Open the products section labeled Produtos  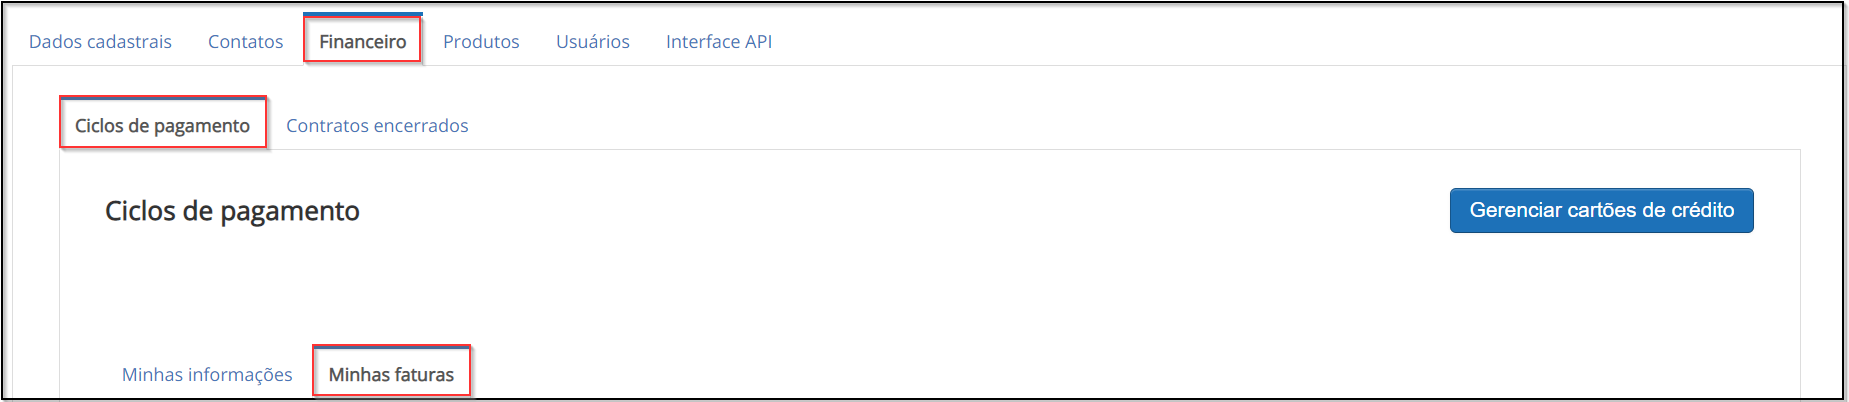coord(481,42)
